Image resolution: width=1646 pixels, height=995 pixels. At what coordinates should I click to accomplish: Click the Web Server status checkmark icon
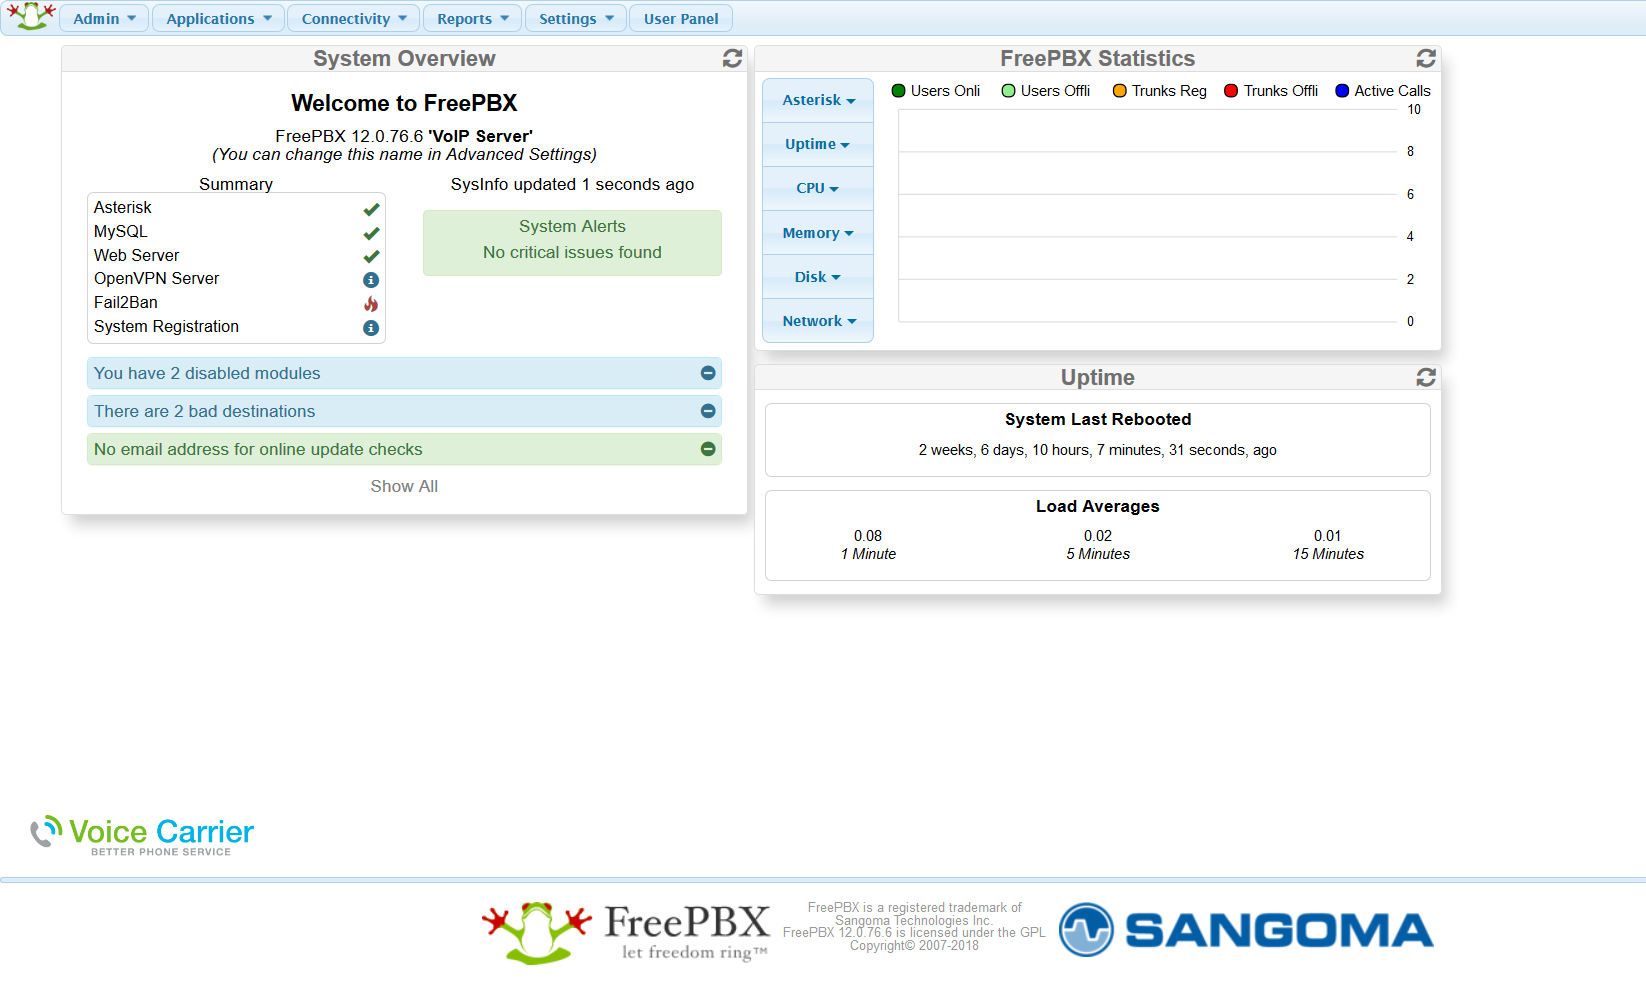pyautogui.click(x=371, y=256)
